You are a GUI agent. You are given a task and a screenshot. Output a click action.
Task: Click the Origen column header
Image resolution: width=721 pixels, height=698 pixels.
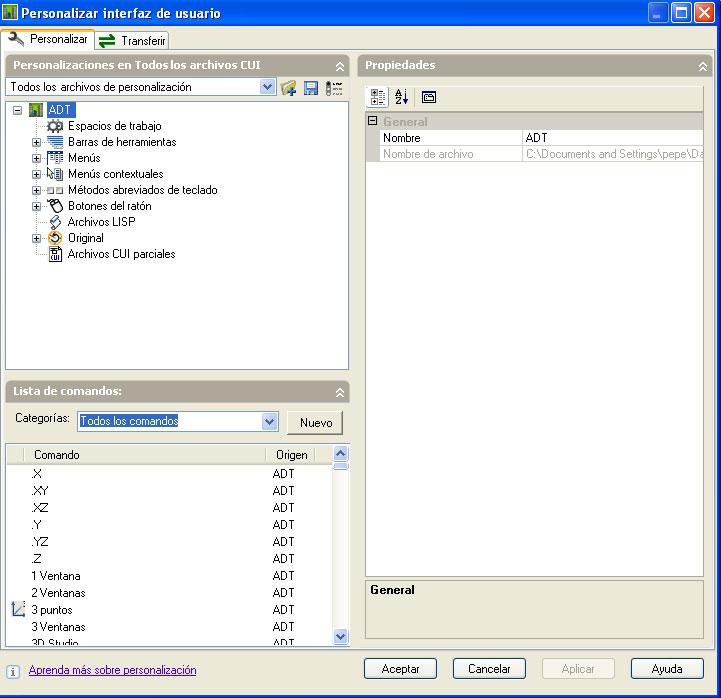(x=291, y=455)
